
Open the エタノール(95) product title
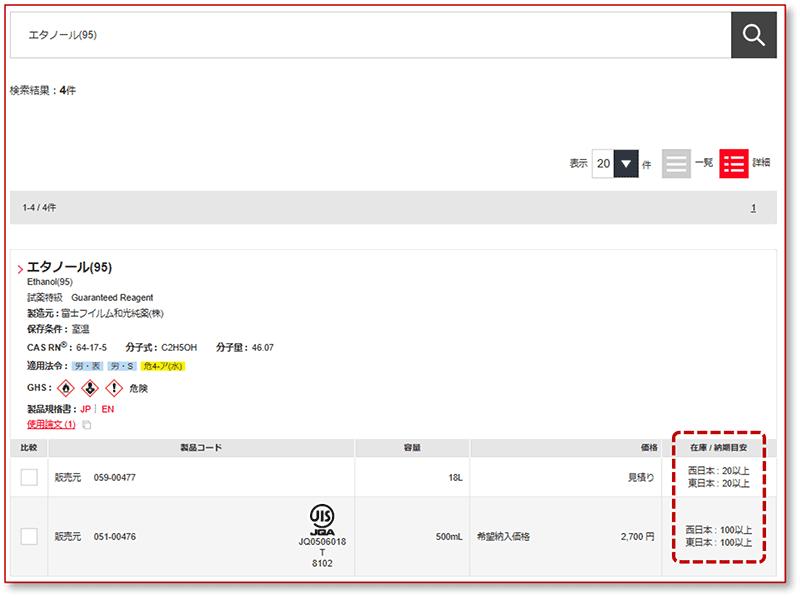pyautogui.click(x=69, y=267)
